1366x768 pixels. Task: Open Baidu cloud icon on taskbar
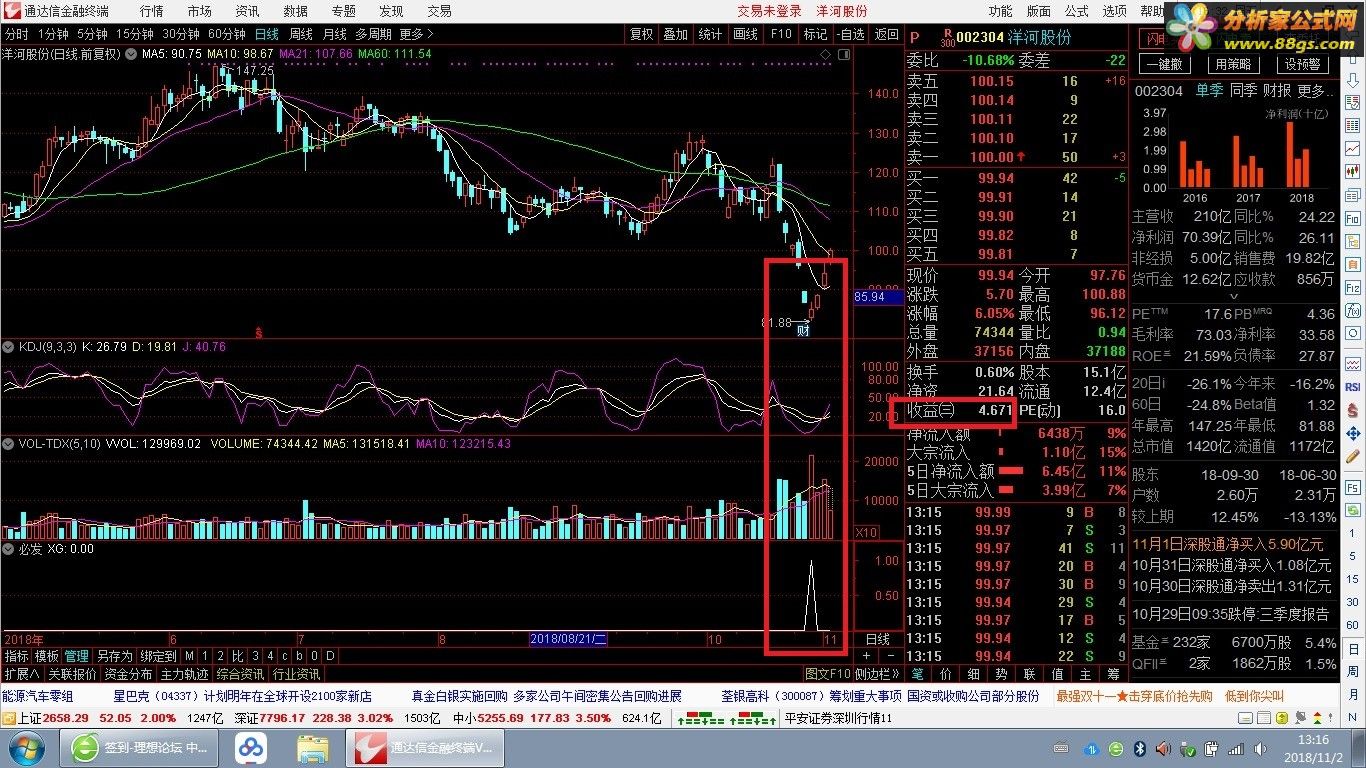click(252, 747)
